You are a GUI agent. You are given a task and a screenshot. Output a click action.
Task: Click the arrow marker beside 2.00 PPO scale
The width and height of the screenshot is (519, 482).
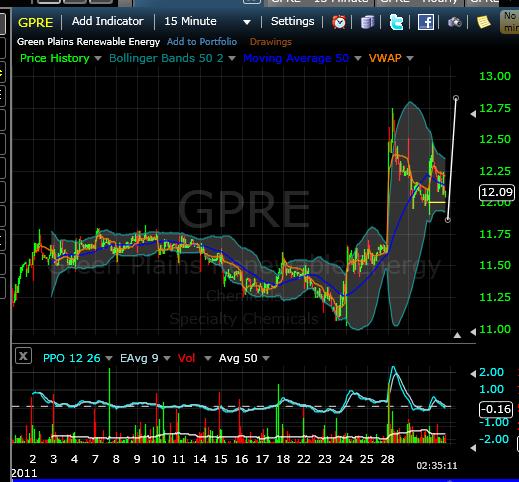coord(473,374)
